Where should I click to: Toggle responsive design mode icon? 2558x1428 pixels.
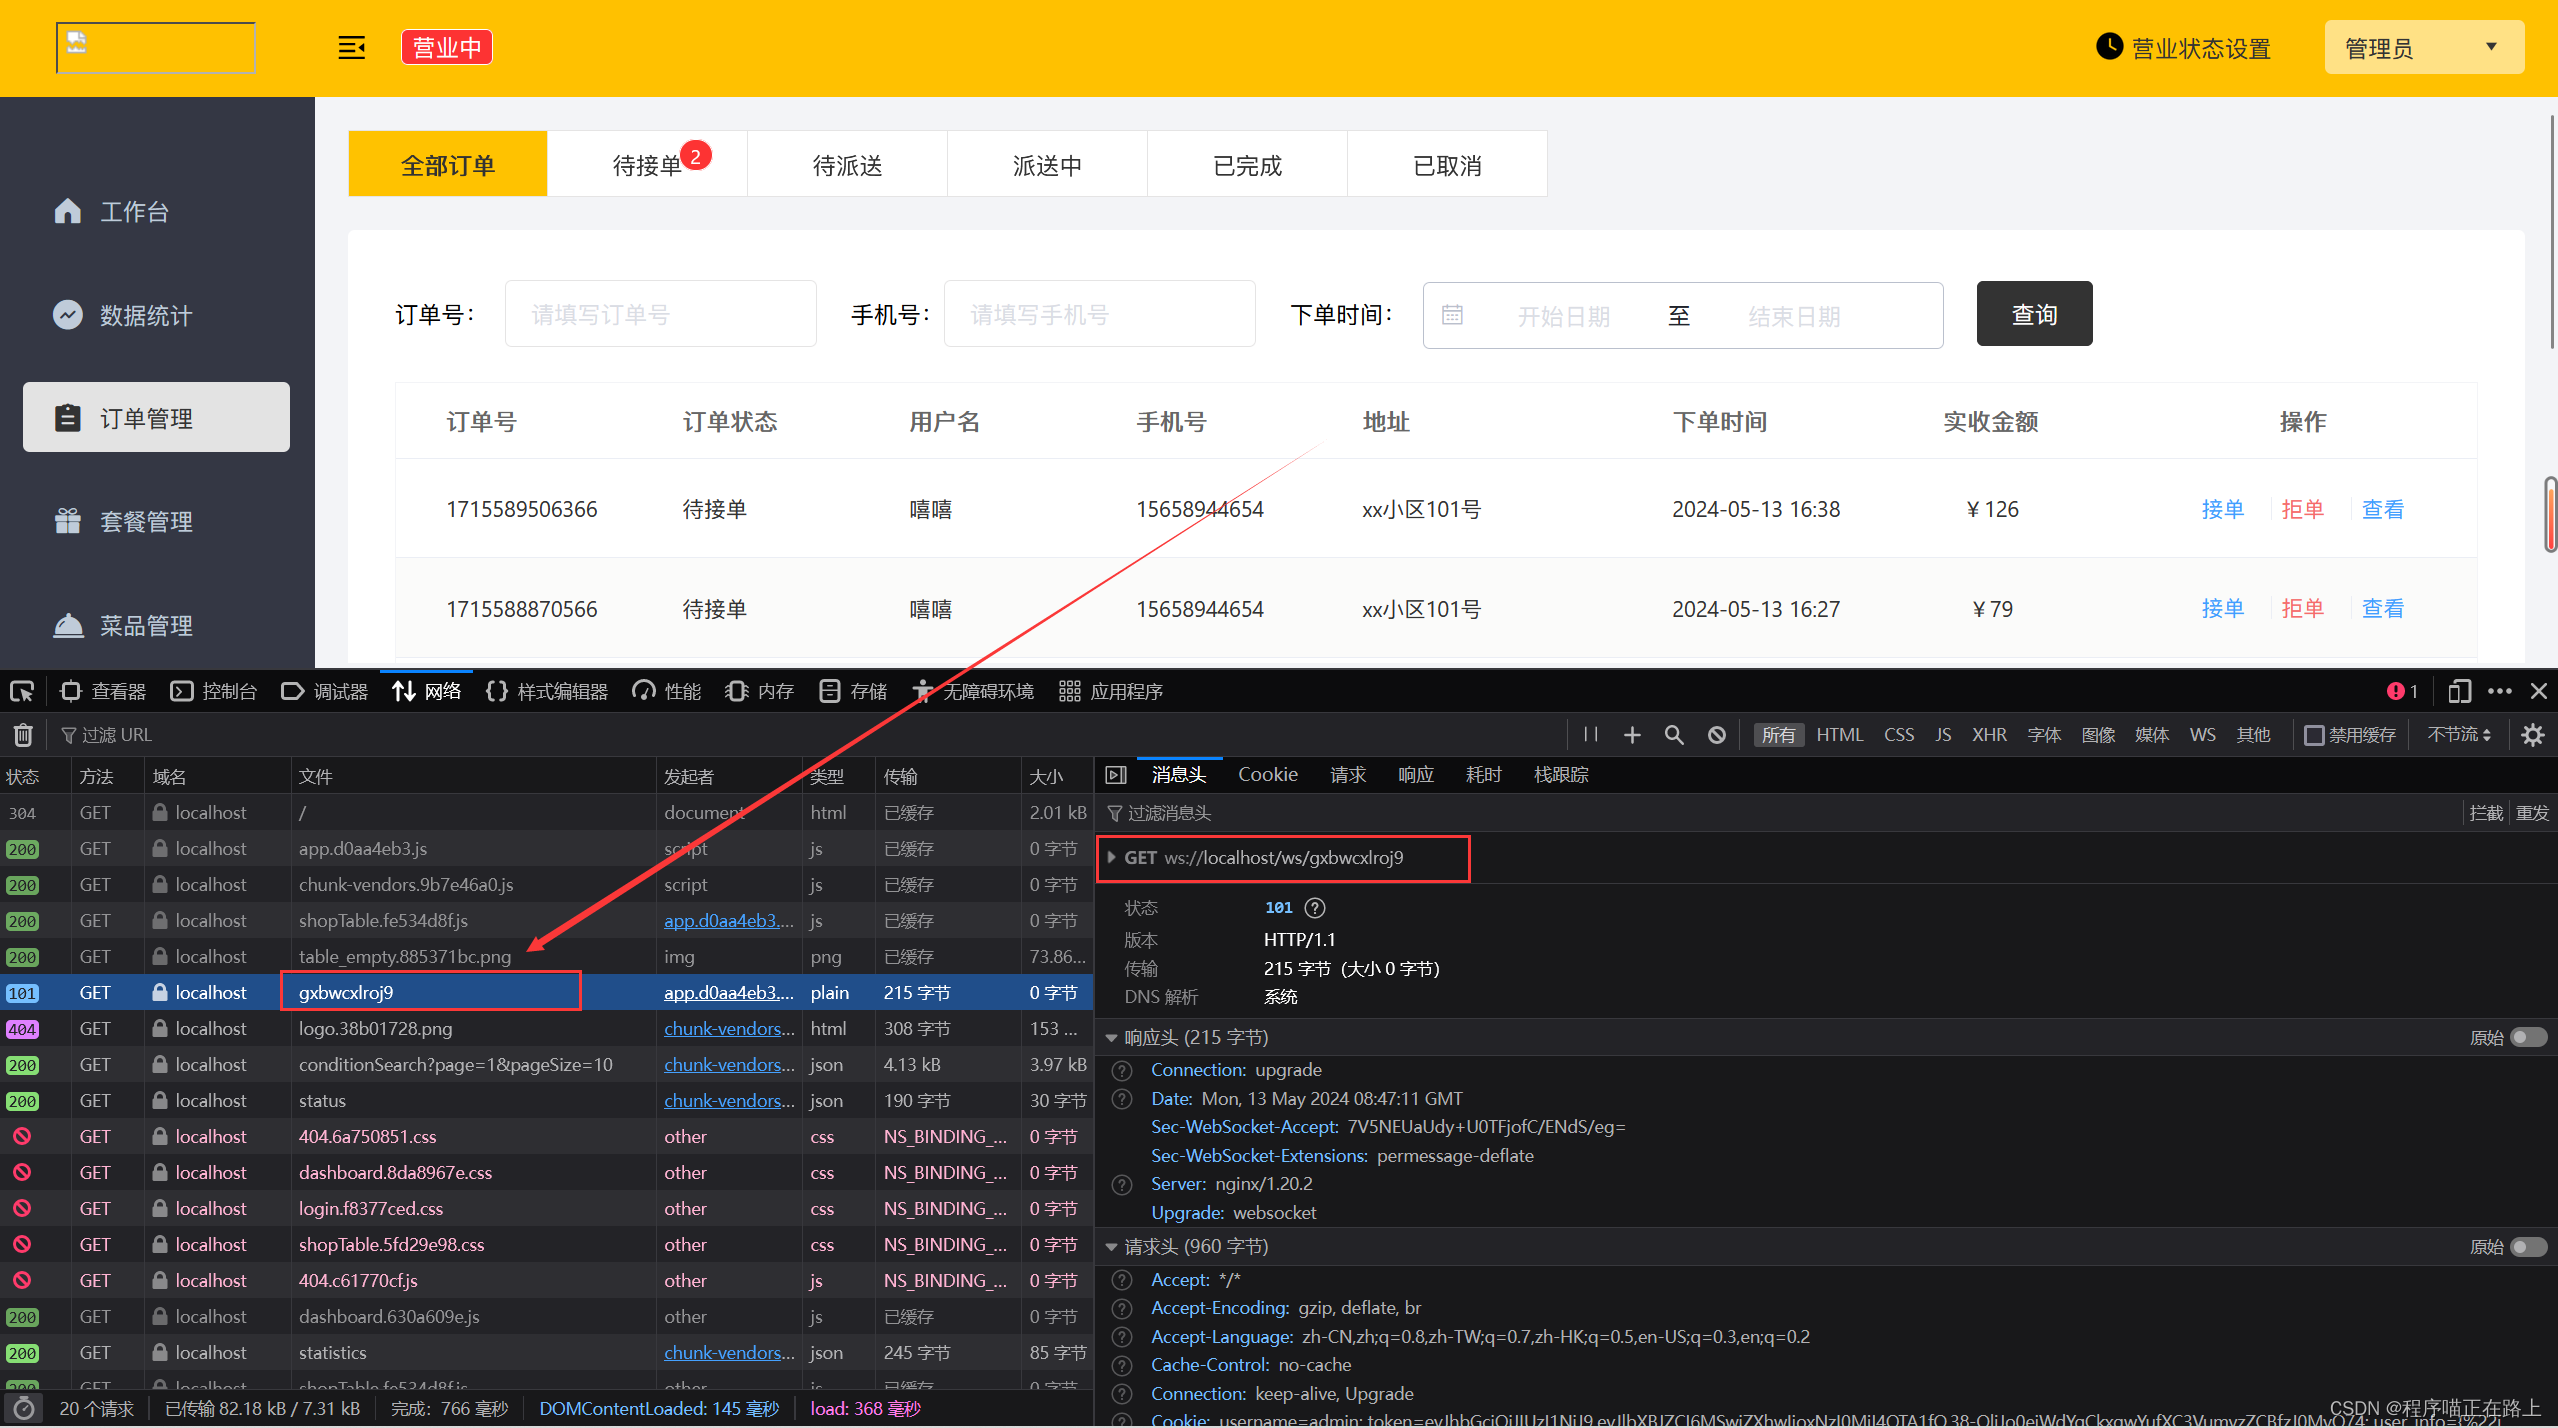pyautogui.click(x=2459, y=691)
